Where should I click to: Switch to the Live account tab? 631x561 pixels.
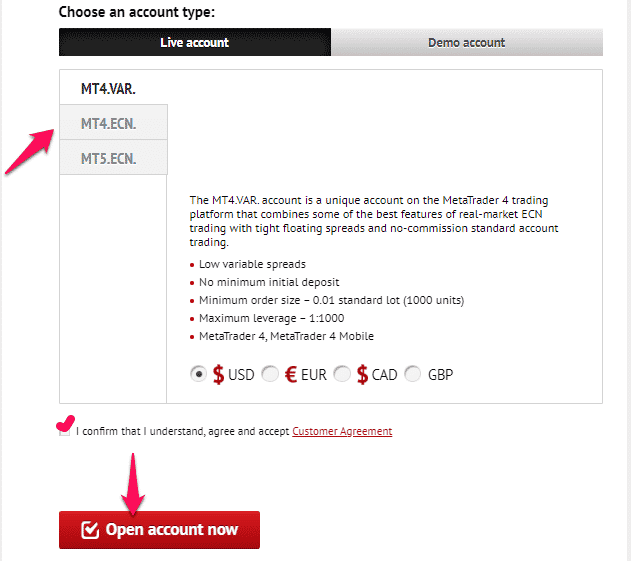195,42
